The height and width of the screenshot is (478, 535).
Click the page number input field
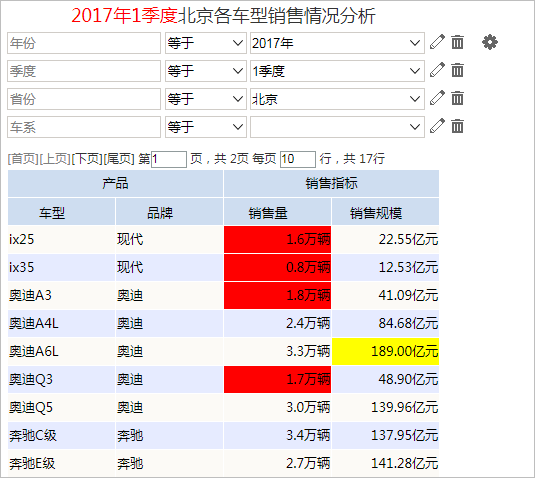[169, 159]
